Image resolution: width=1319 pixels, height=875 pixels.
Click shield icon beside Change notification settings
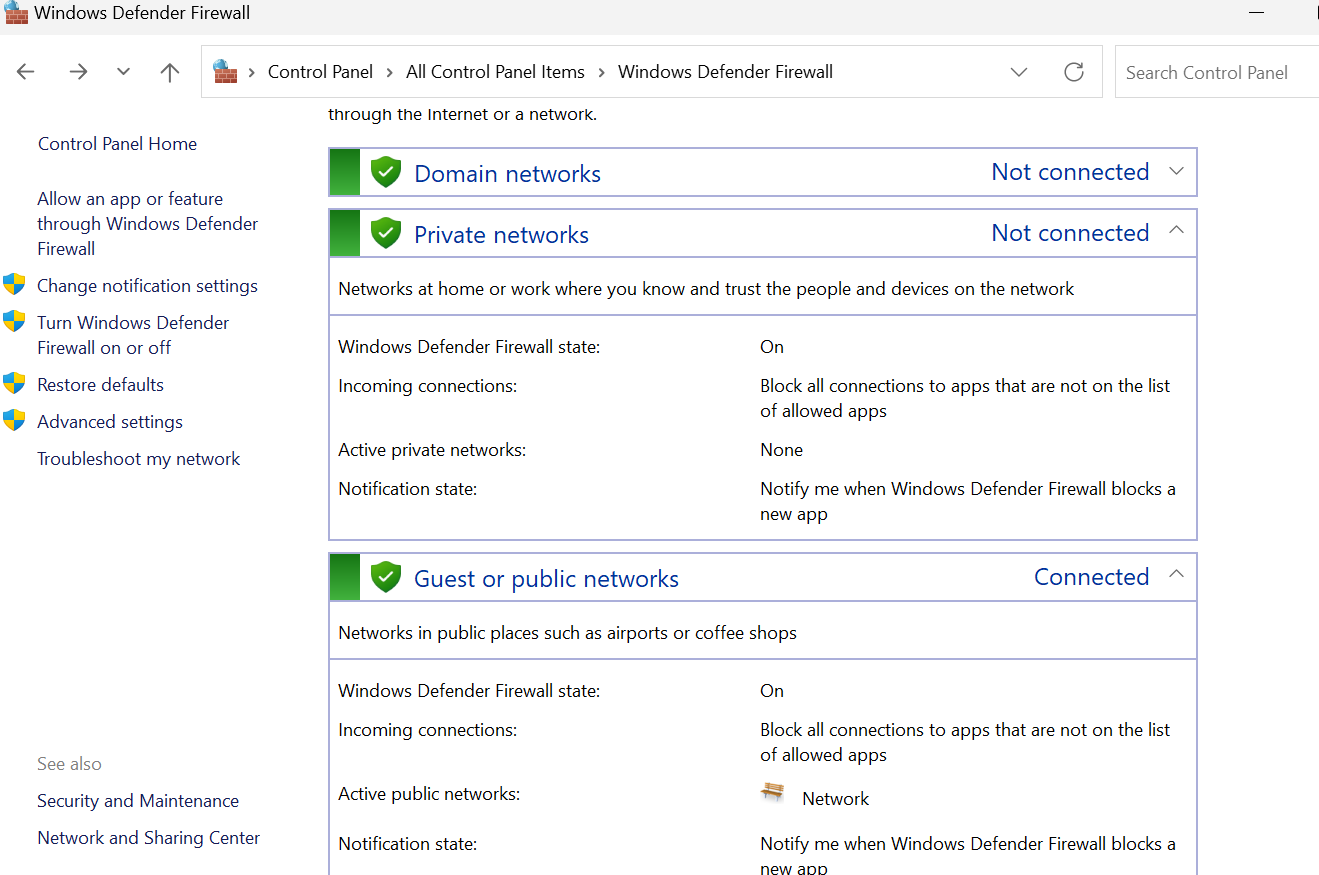[14, 285]
